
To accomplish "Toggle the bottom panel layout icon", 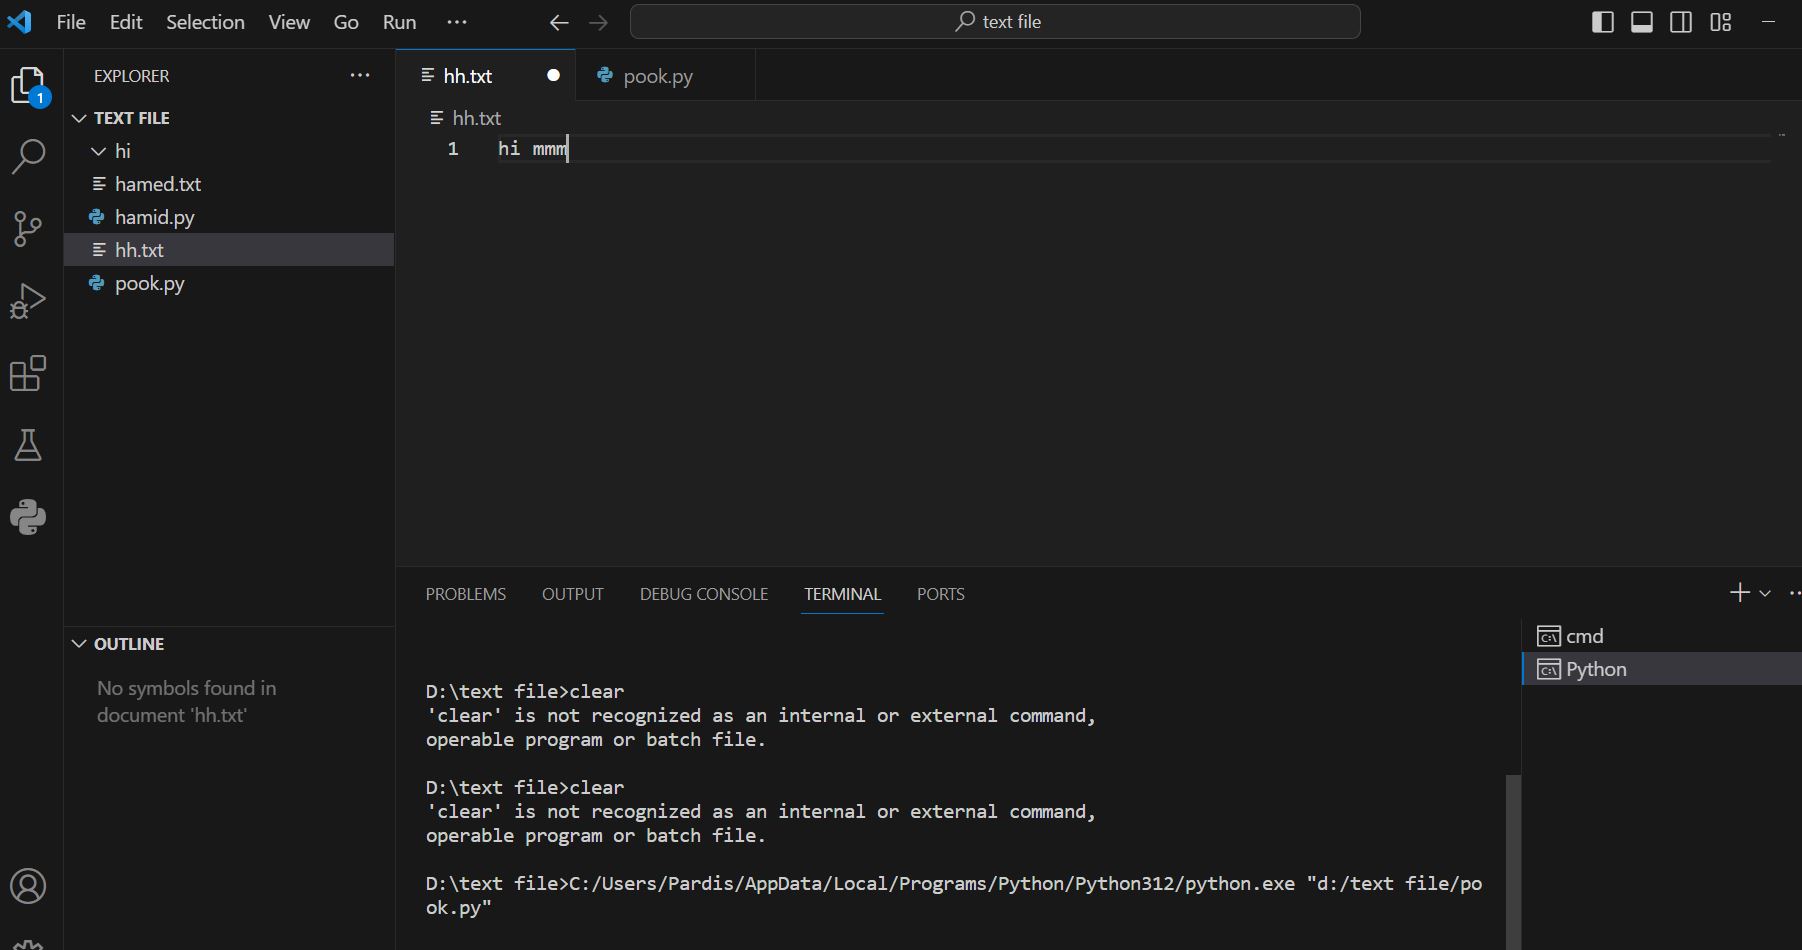I will point(1642,22).
